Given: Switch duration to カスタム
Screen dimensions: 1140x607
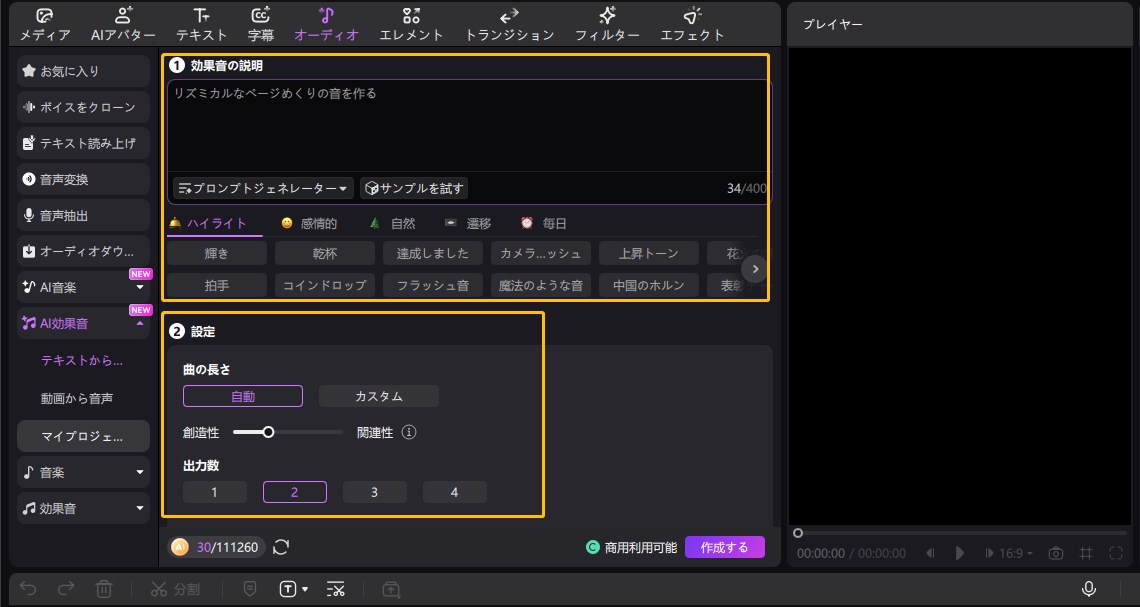Looking at the screenshot, I should [378, 395].
